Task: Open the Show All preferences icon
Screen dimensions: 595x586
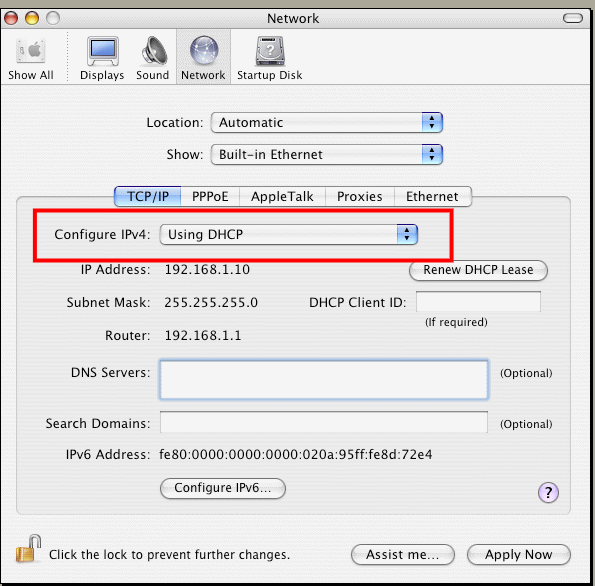Action: 31,51
